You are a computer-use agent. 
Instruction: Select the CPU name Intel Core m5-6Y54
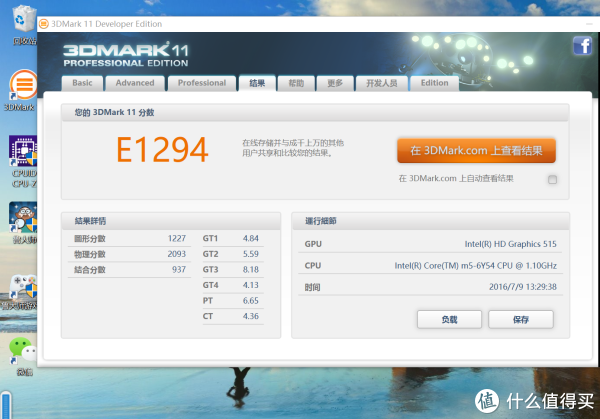pyautogui.click(x=476, y=266)
